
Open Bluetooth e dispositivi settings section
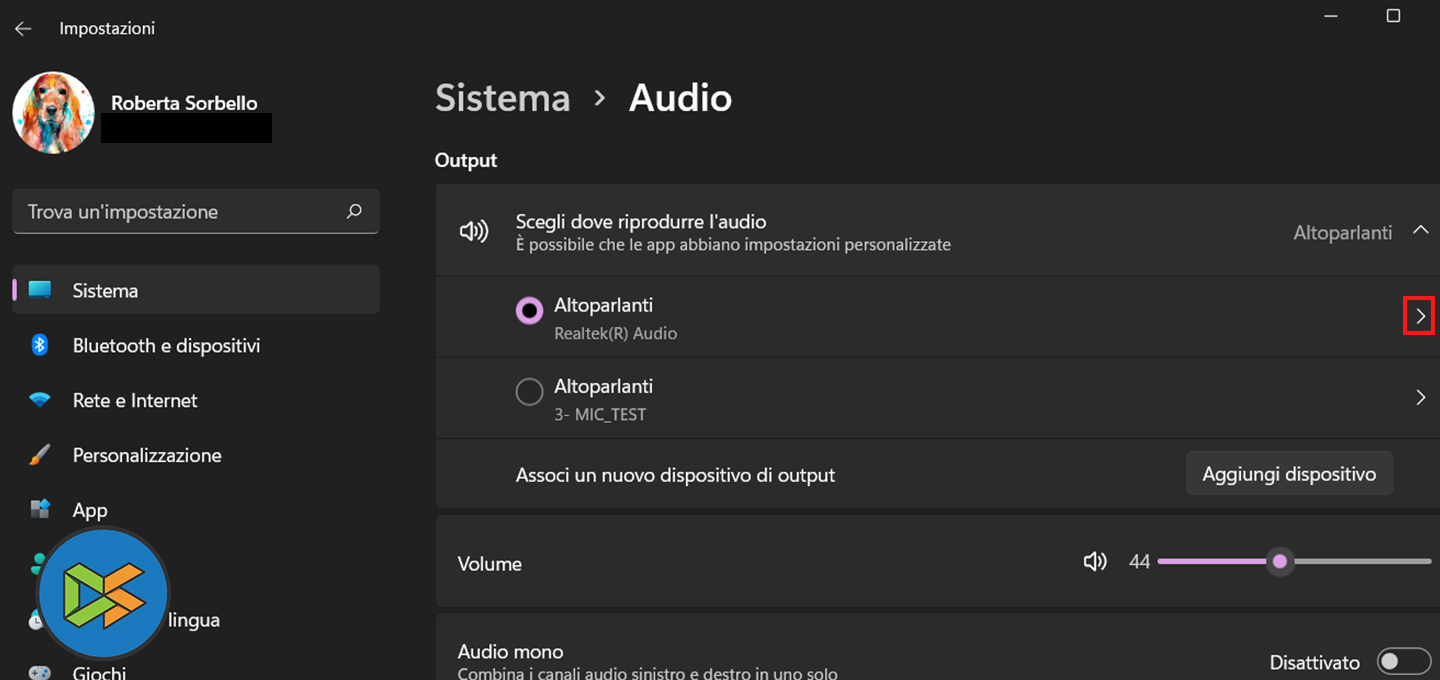click(166, 345)
